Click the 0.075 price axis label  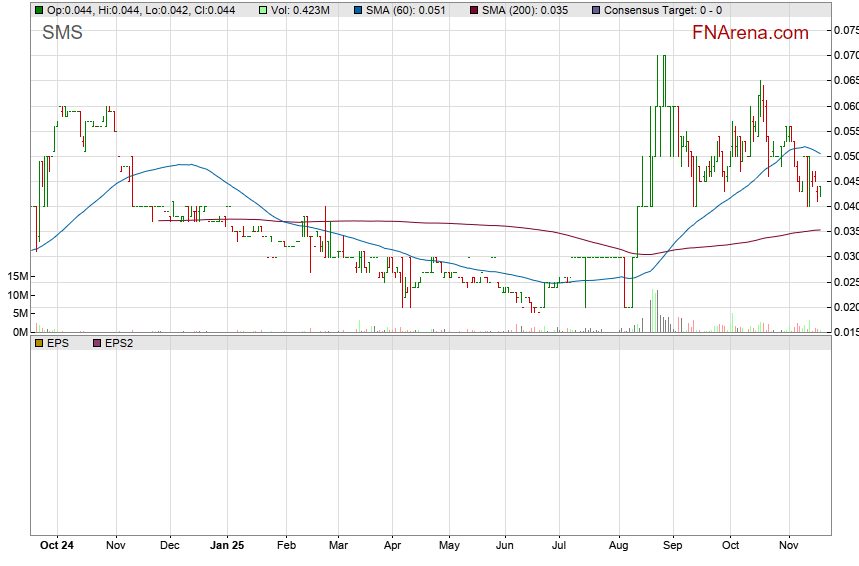tap(845, 30)
